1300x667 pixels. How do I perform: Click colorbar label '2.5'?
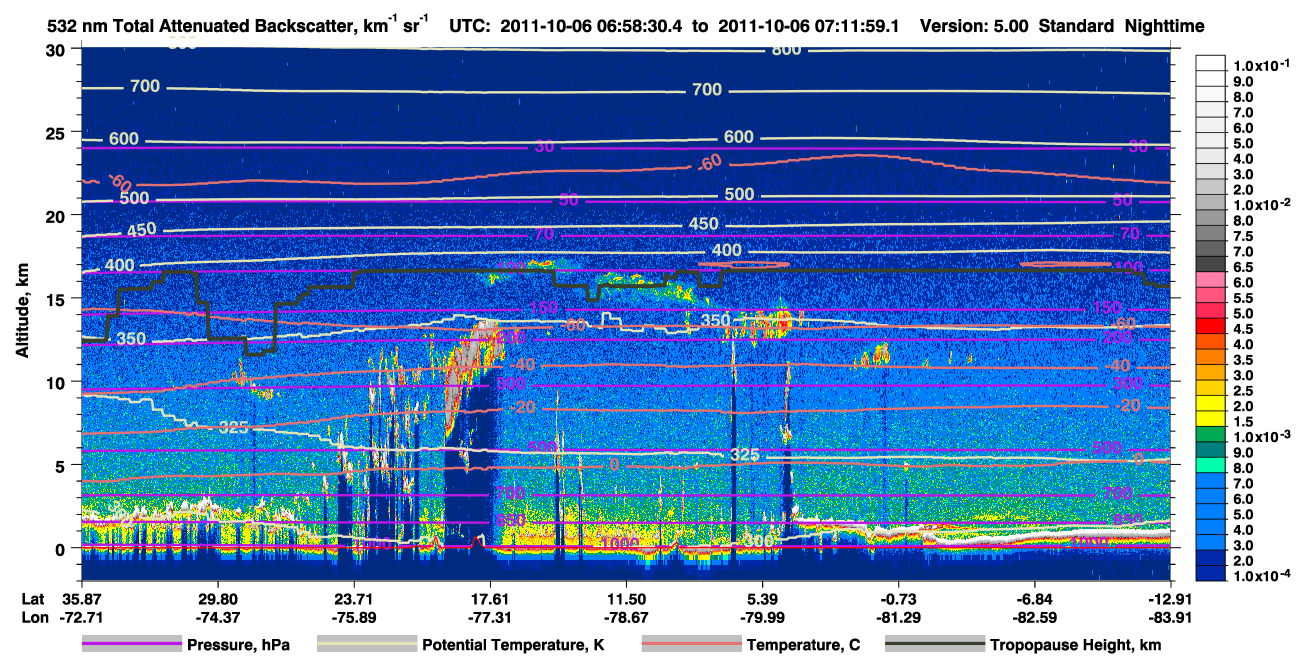(x=1242, y=391)
